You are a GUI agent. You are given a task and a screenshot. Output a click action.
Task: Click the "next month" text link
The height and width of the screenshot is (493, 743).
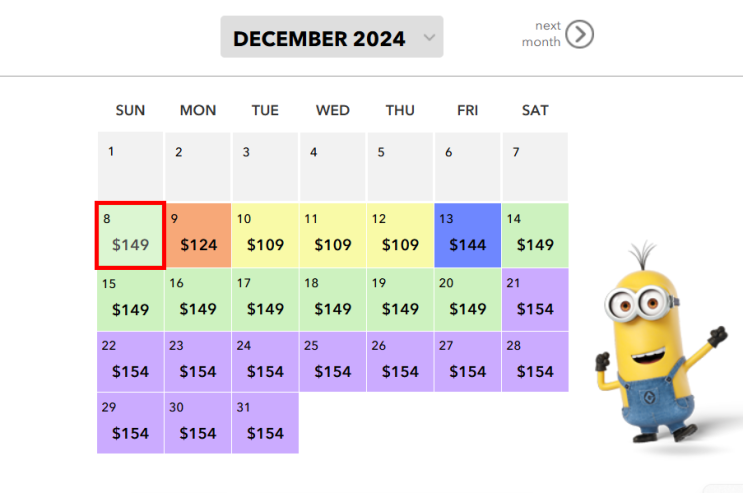[543, 35]
